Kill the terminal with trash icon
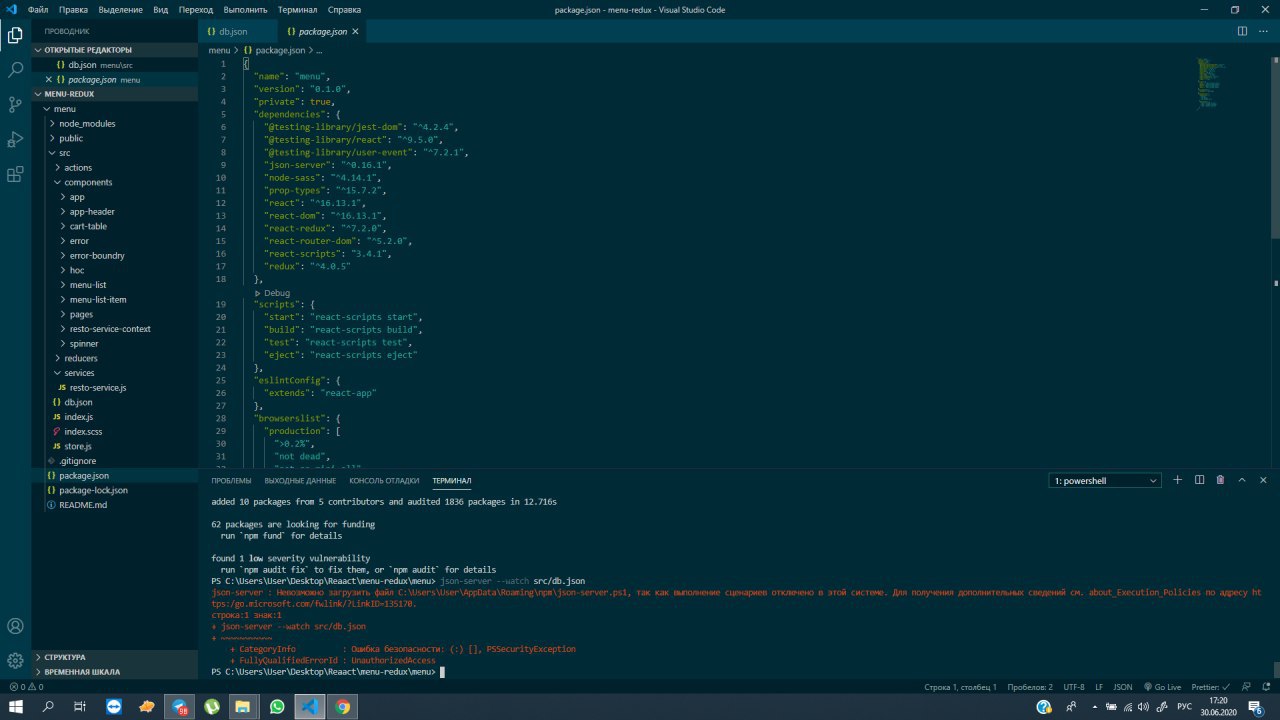The image size is (1280, 720). 1220,480
